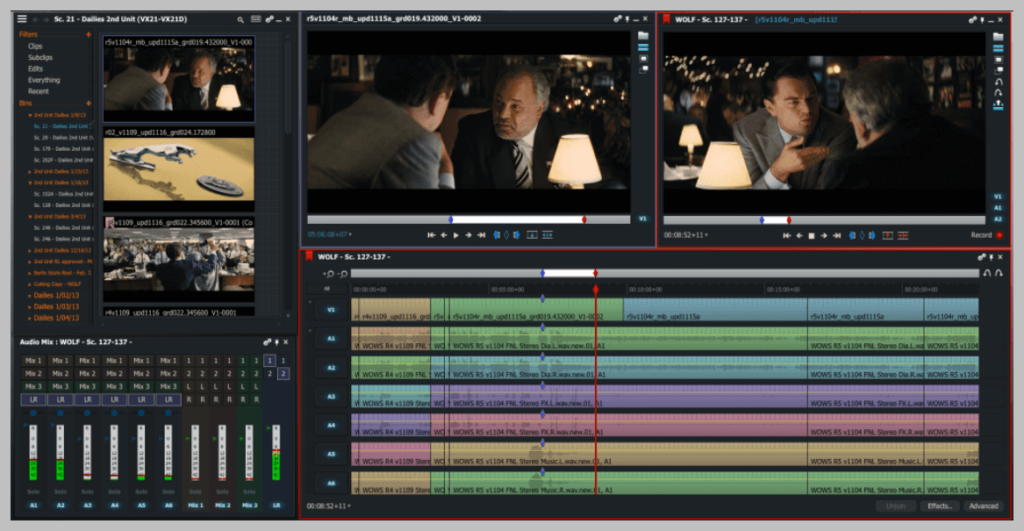This screenshot has width=1024, height=531.
Task: Zoom in on the timeline
Action: (x=328, y=274)
